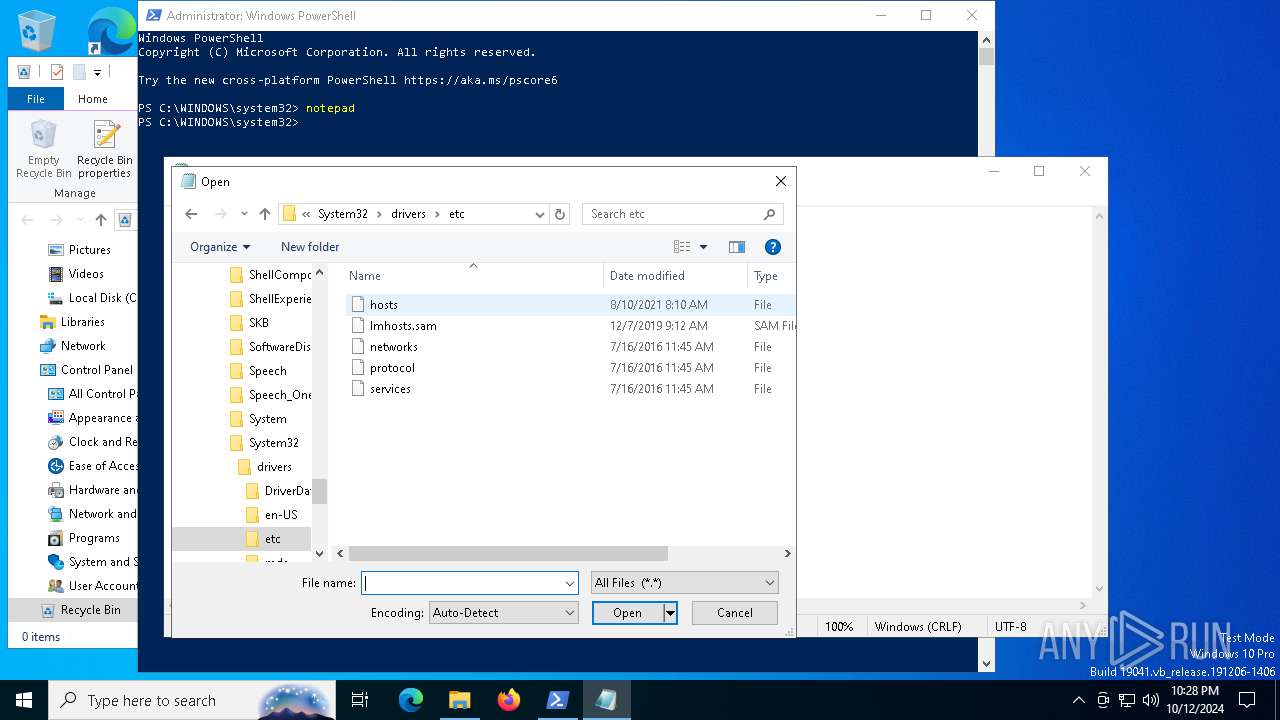Image resolution: width=1280 pixels, height=720 pixels.
Task: Select the services file
Action: pyautogui.click(x=390, y=389)
